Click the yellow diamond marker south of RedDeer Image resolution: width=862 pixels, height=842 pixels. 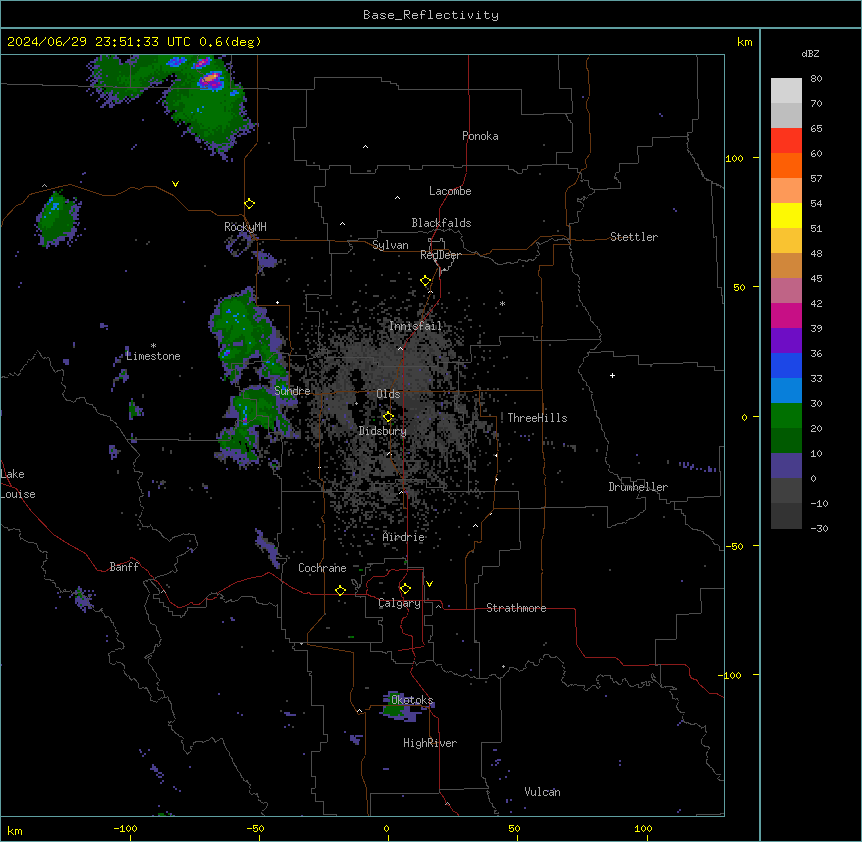(426, 281)
